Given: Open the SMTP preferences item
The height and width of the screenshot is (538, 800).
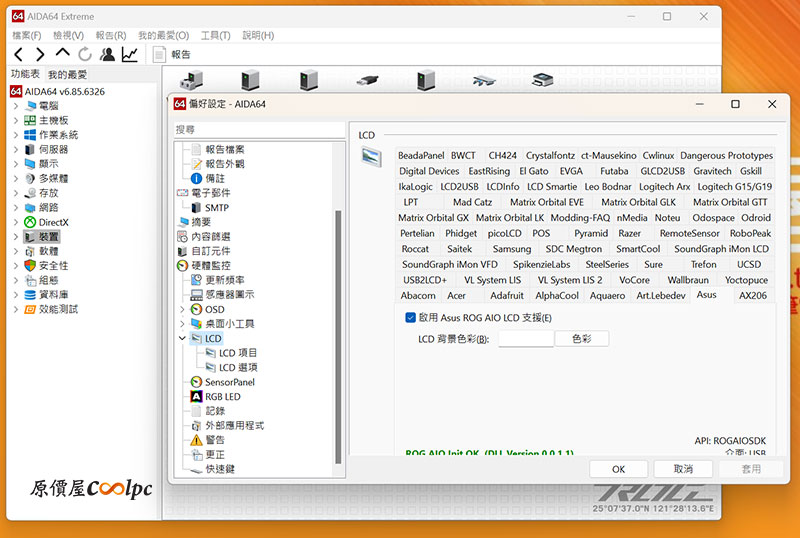Looking at the screenshot, I should (217, 208).
